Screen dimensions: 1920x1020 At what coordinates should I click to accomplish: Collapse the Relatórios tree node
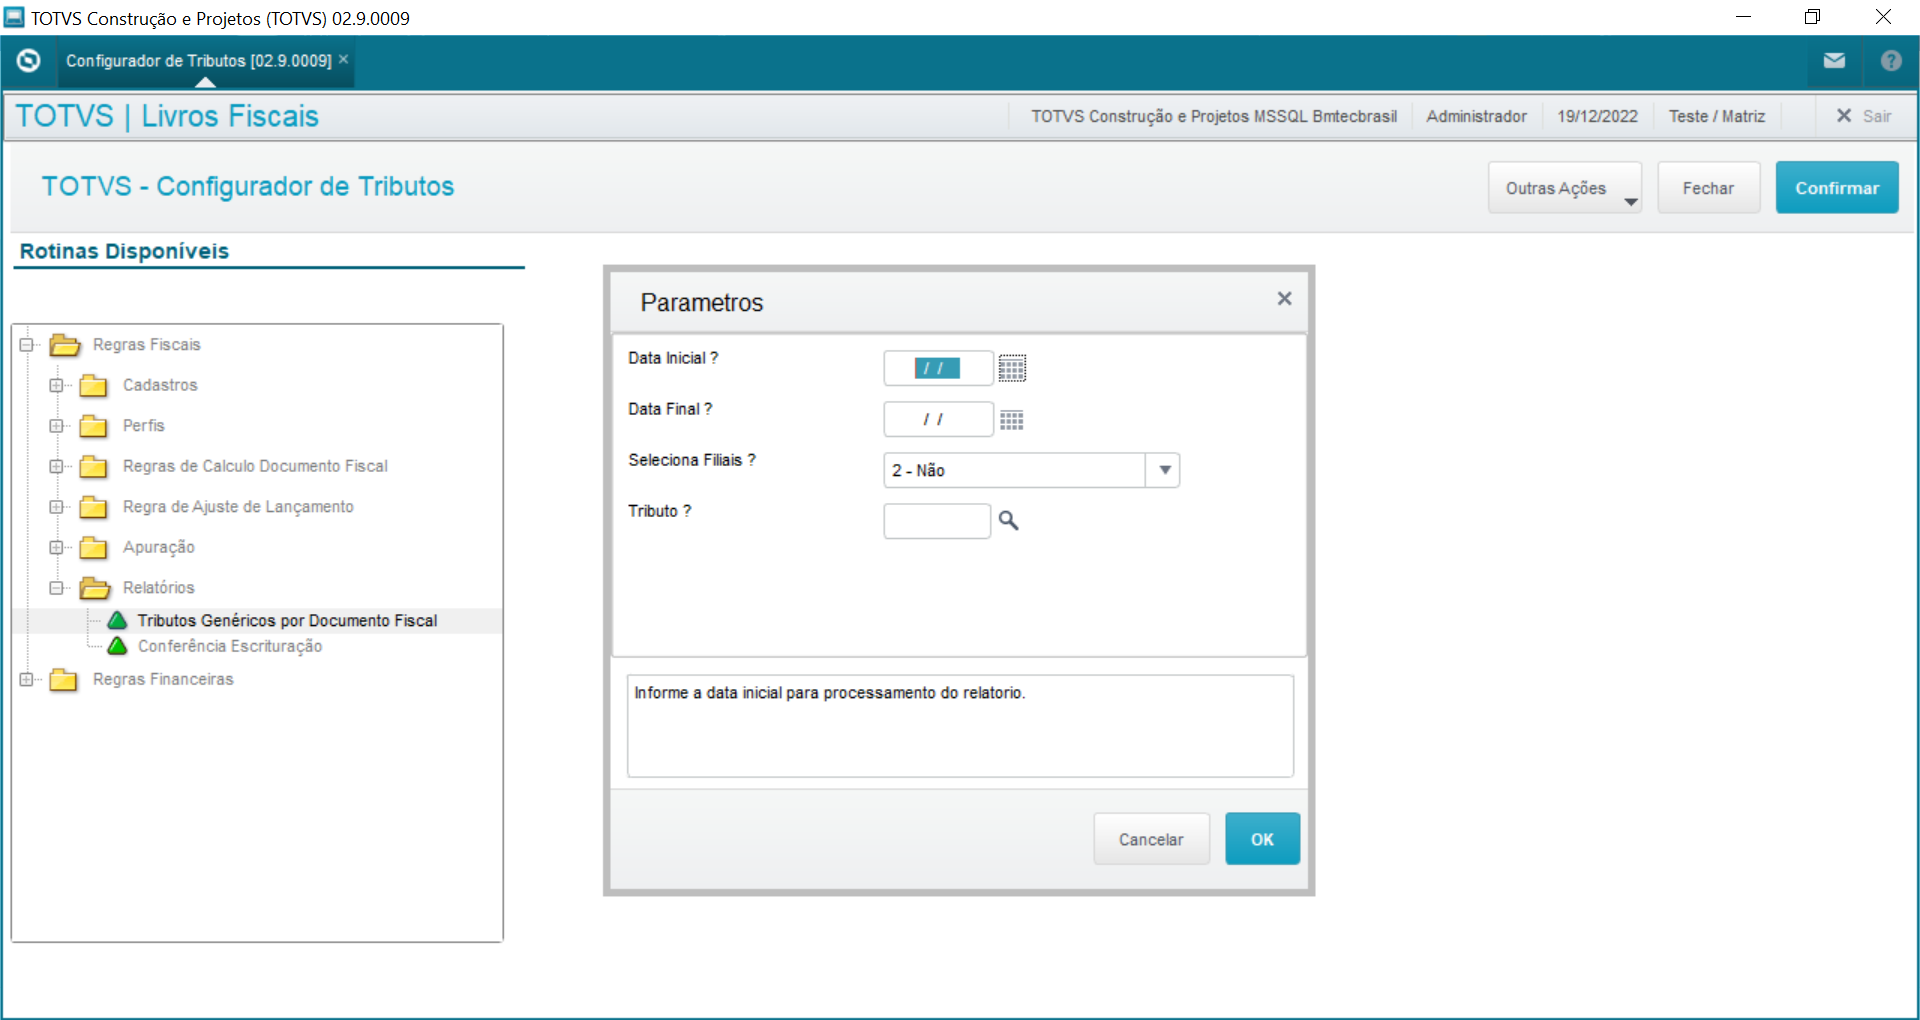[x=56, y=588]
